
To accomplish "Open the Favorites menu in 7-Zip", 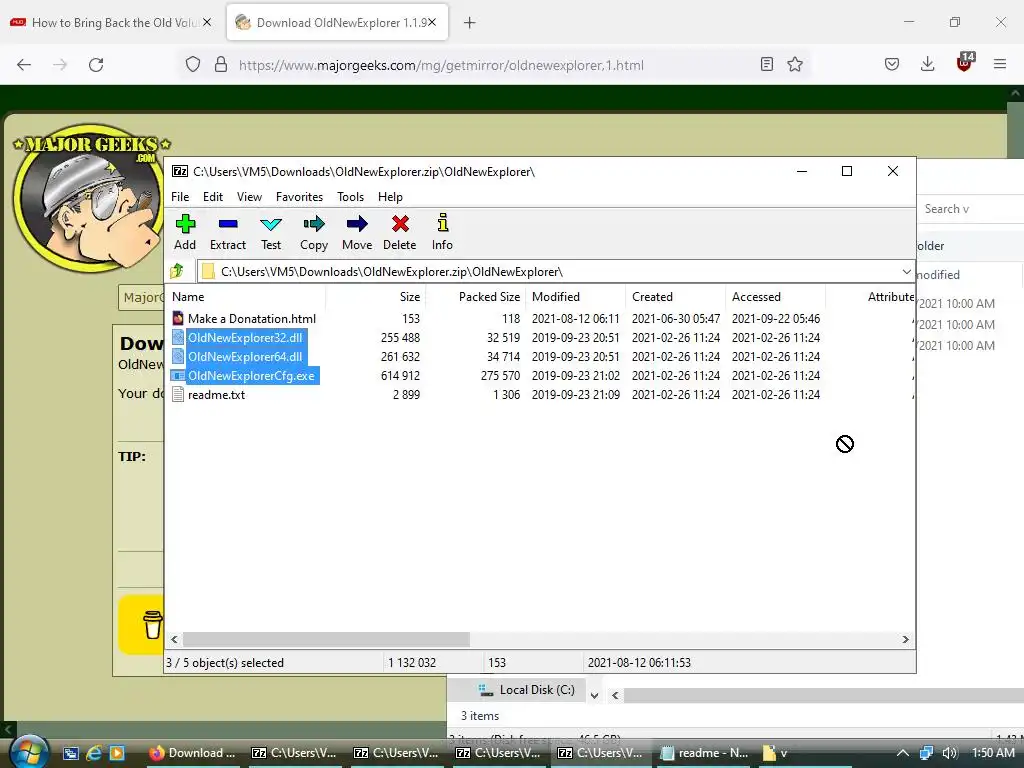I will tap(299, 197).
